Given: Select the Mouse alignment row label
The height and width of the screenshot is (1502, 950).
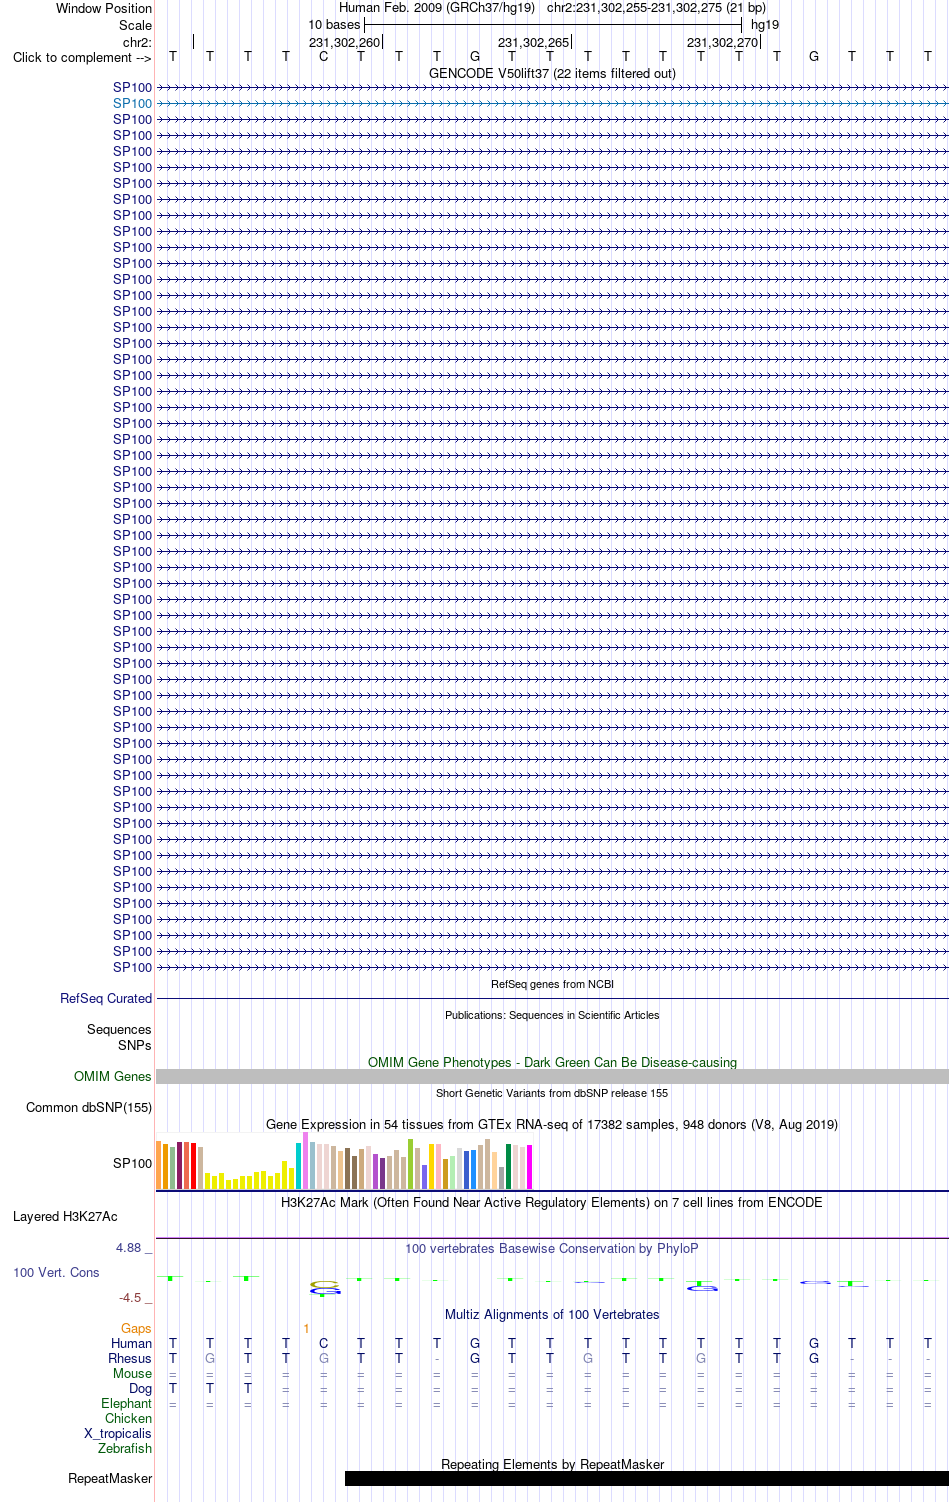Looking at the screenshot, I should tap(132, 1373).
